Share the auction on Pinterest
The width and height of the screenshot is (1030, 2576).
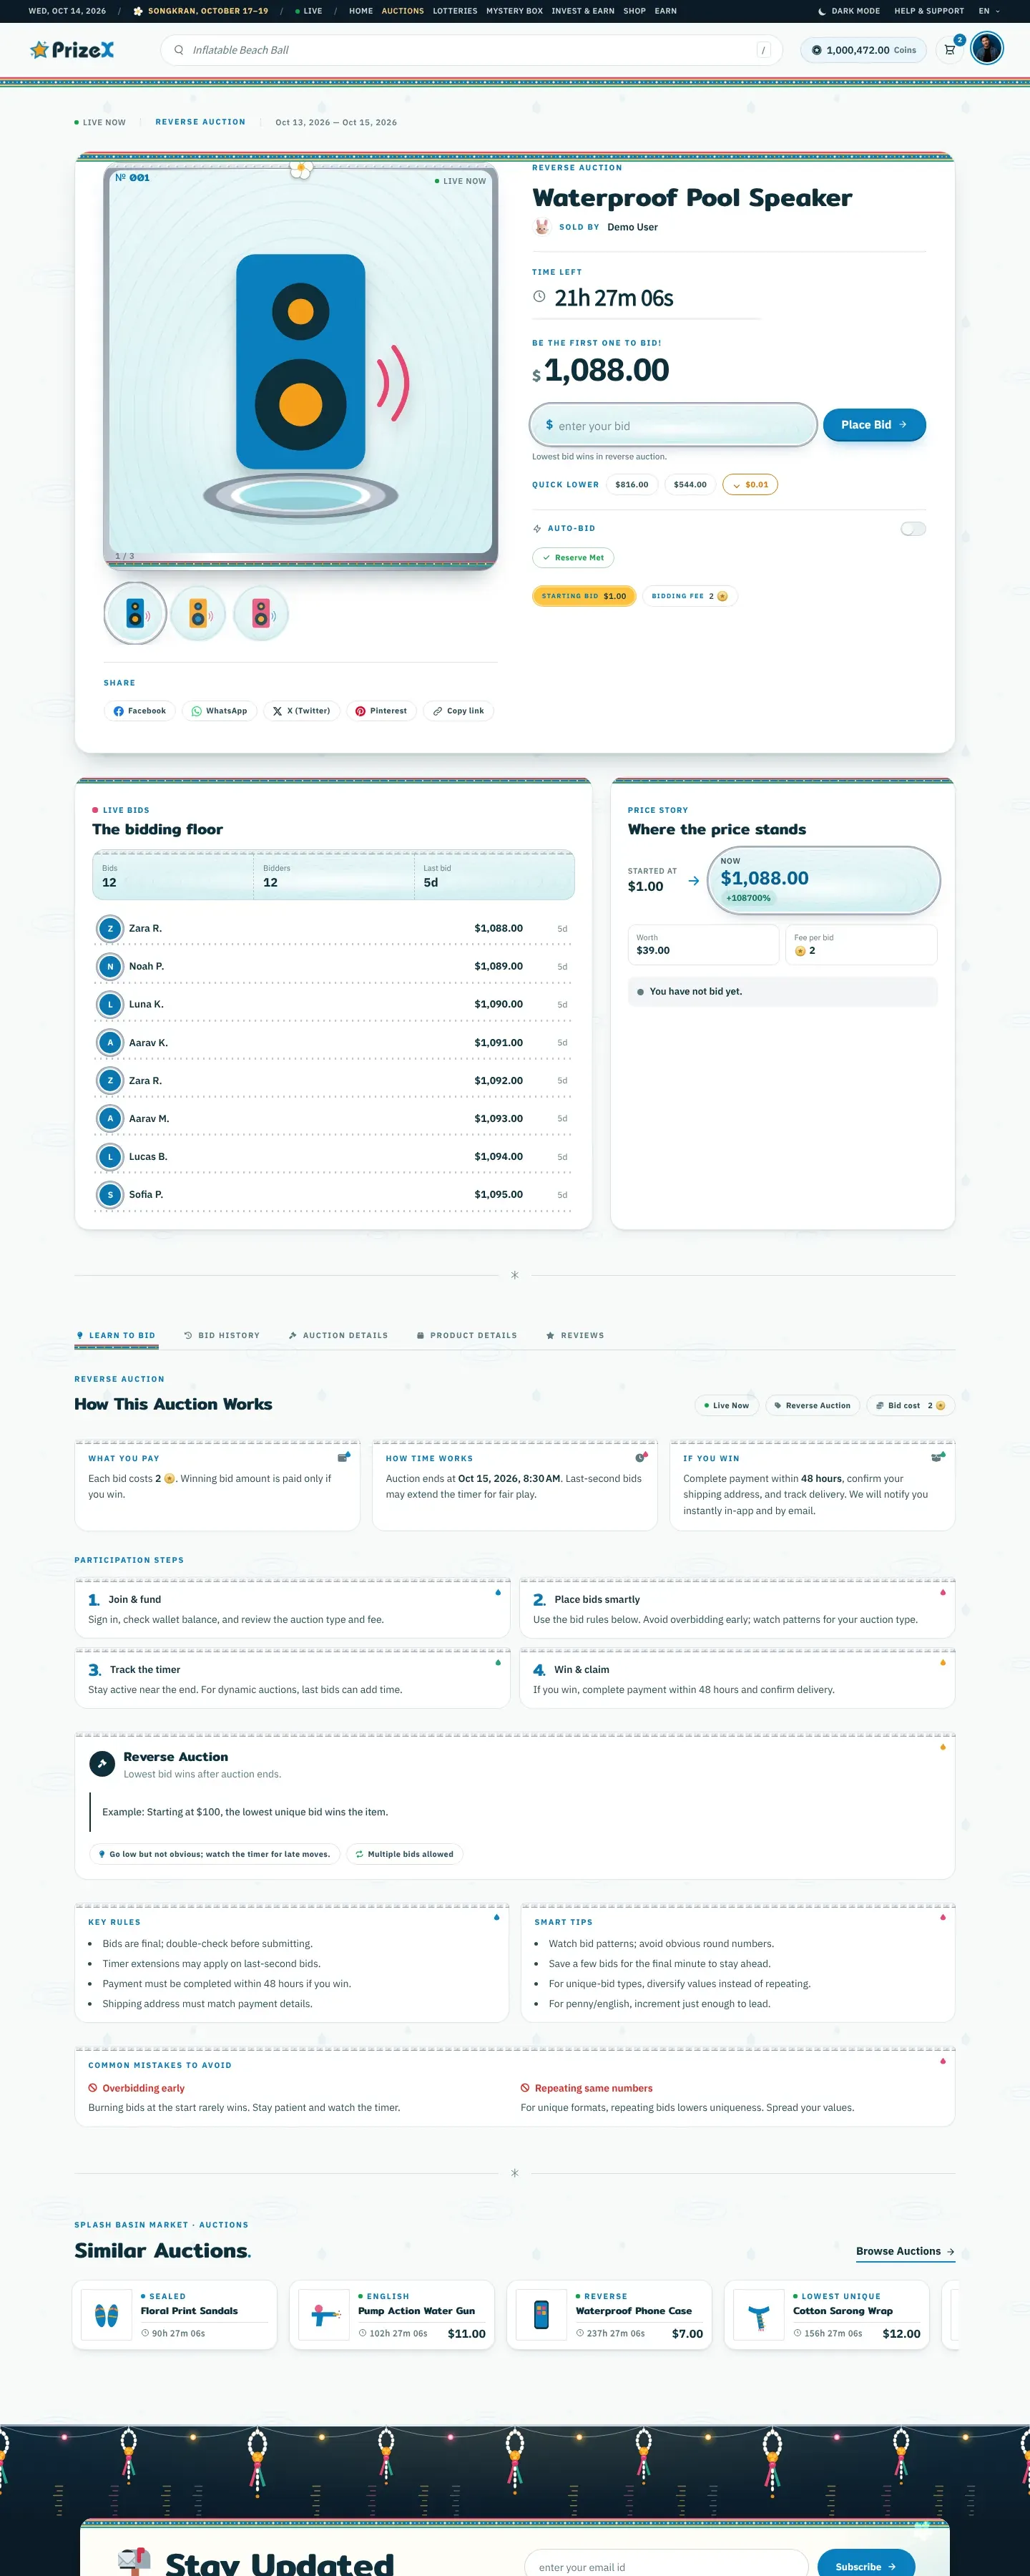pos(381,711)
